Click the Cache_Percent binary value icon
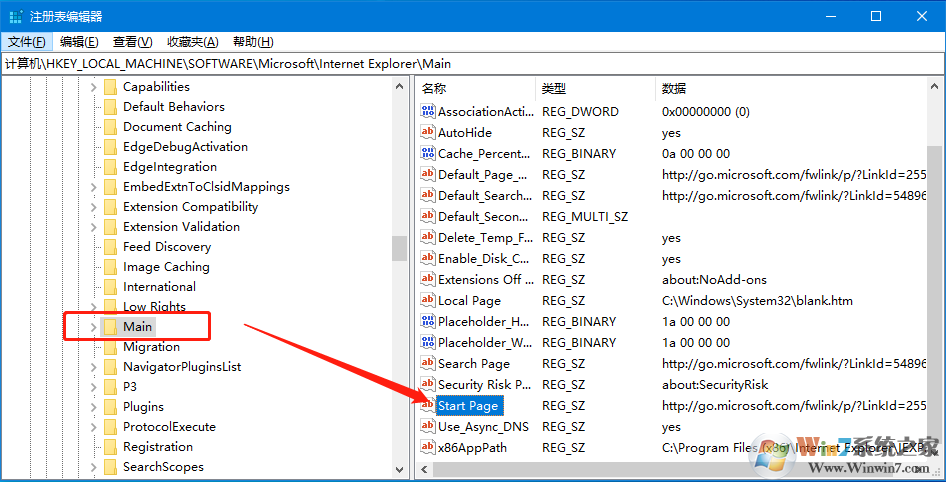Screen dimensions: 946x482 tap(428, 154)
